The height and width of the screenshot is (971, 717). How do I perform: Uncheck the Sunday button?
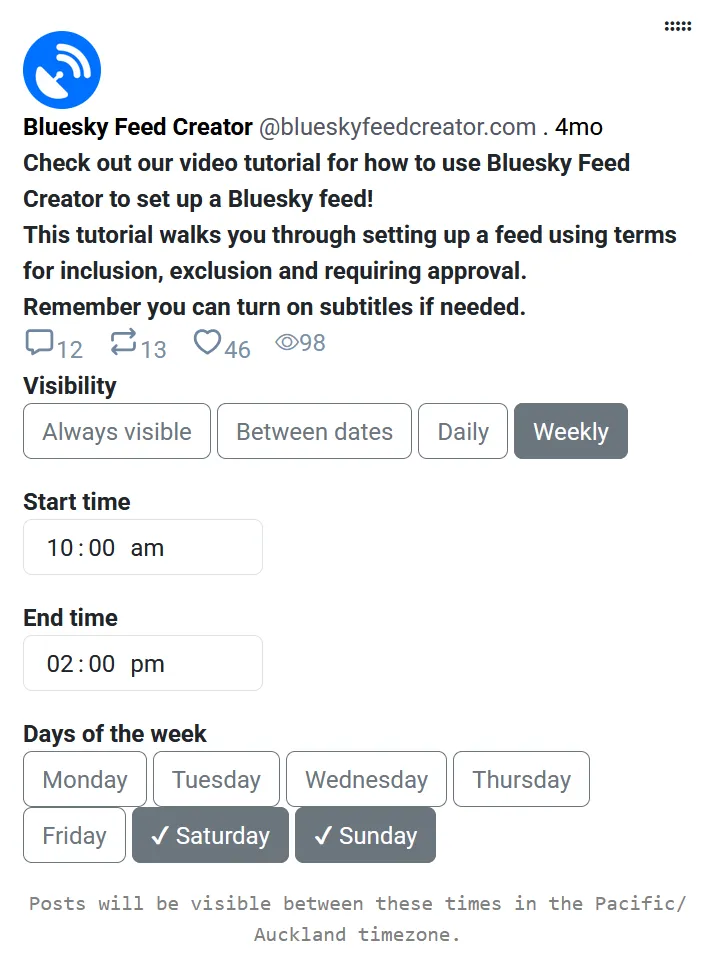pyautogui.click(x=365, y=835)
